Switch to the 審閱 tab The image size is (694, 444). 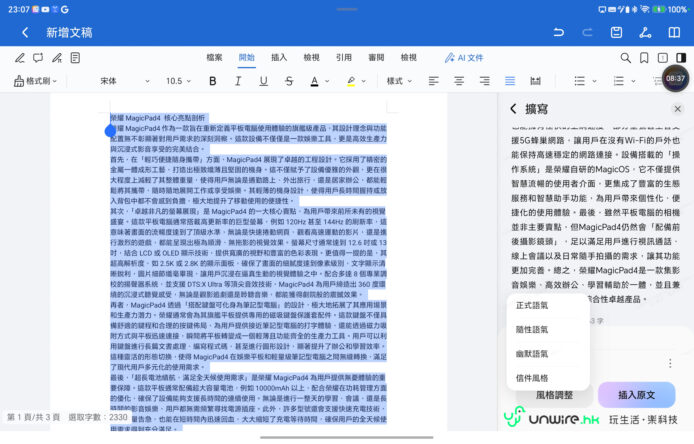coord(376,58)
